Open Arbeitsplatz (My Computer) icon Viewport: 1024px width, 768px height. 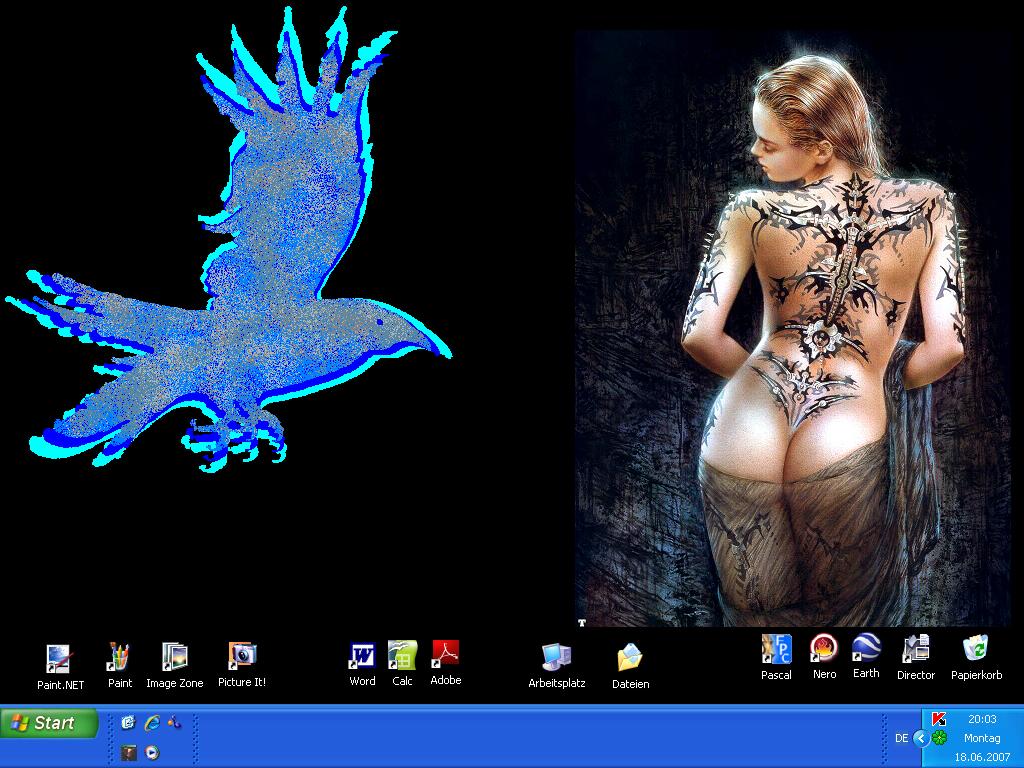coord(556,658)
